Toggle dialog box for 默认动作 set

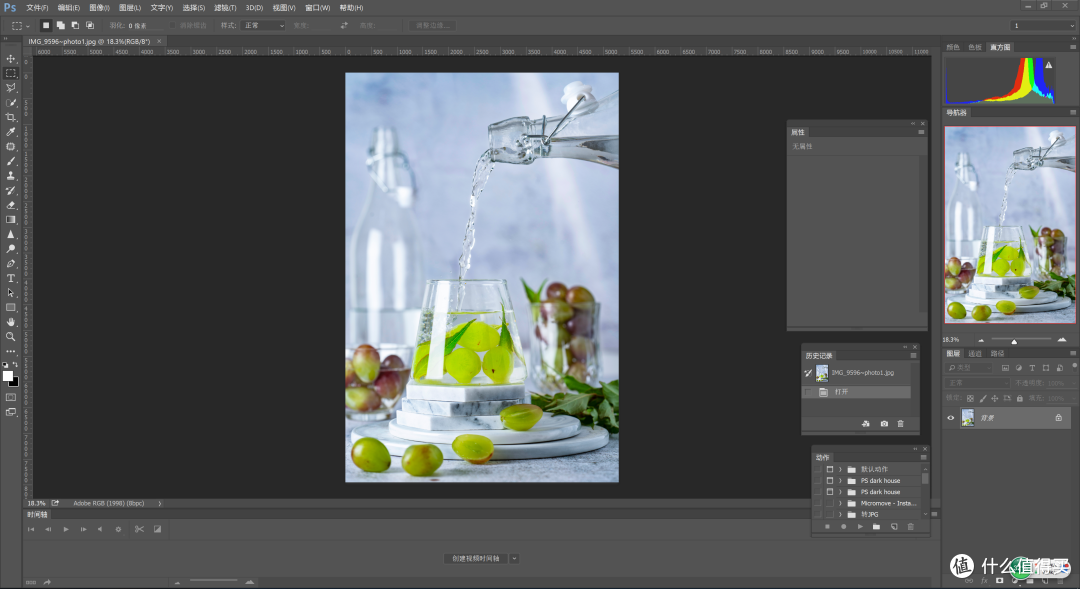829,469
